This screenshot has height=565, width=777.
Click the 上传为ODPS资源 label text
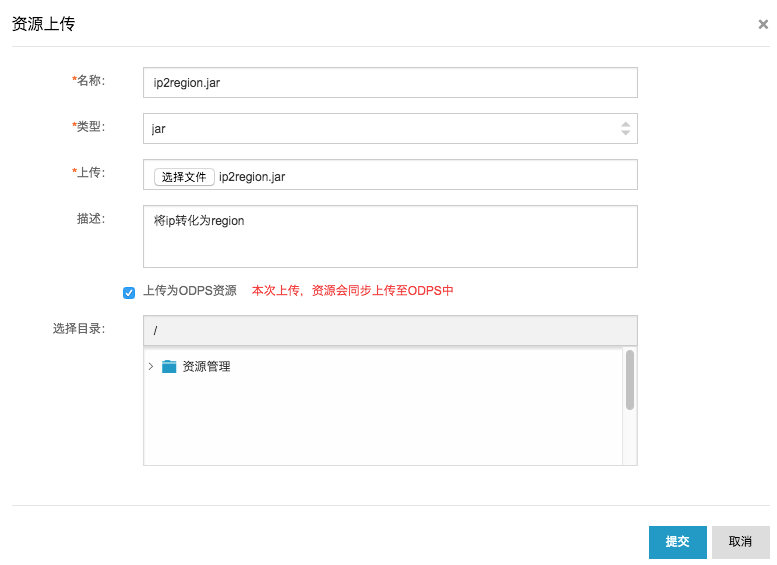click(190, 290)
